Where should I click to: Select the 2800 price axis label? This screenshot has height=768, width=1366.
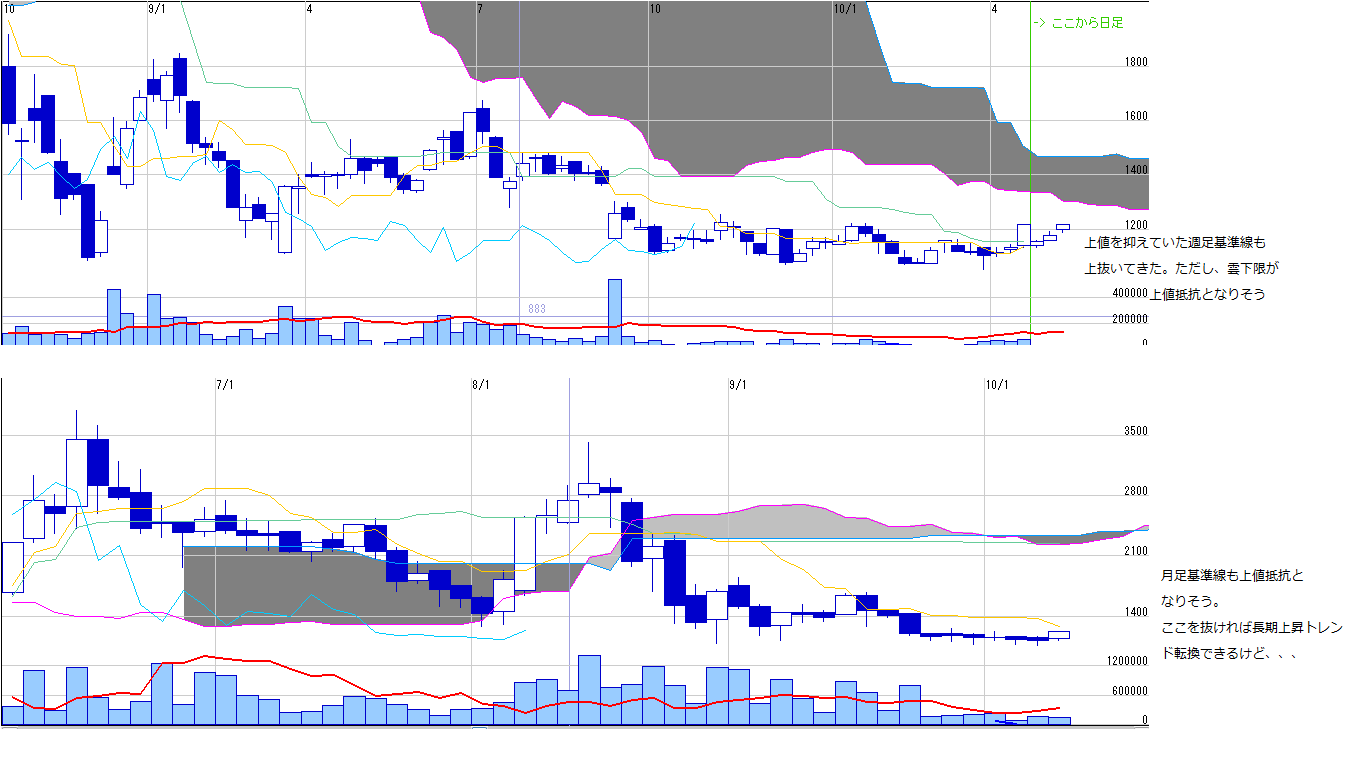pyautogui.click(x=1136, y=492)
